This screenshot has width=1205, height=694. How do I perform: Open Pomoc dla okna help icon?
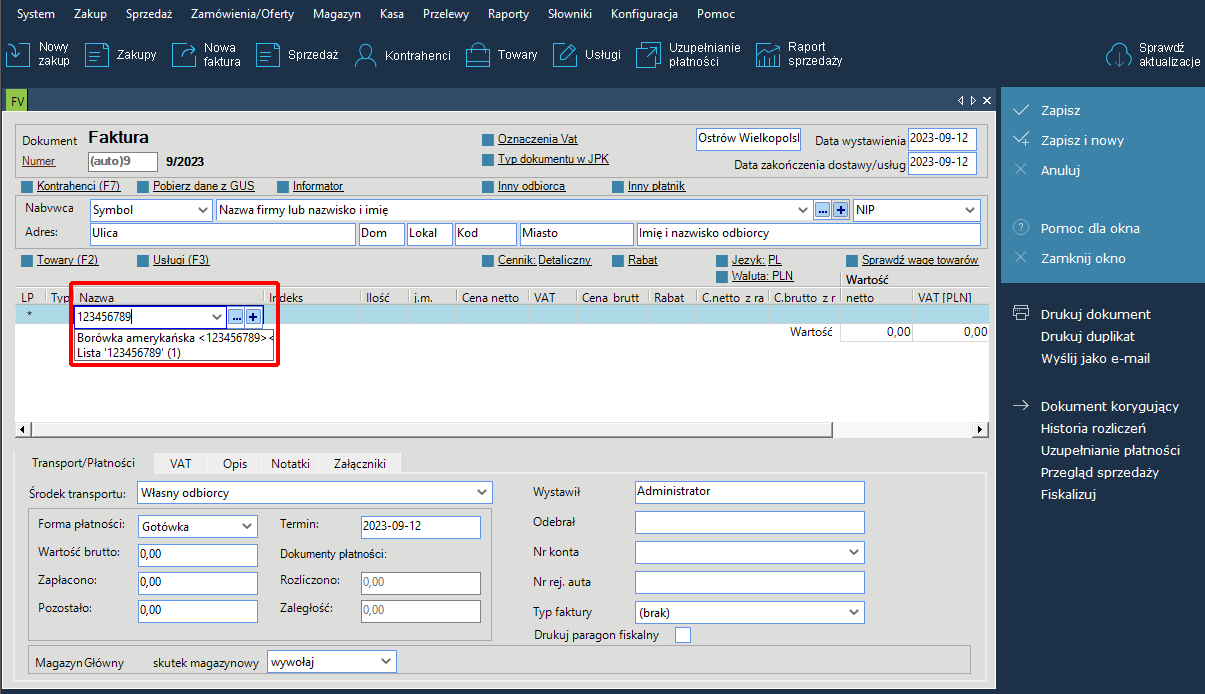point(1021,228)
